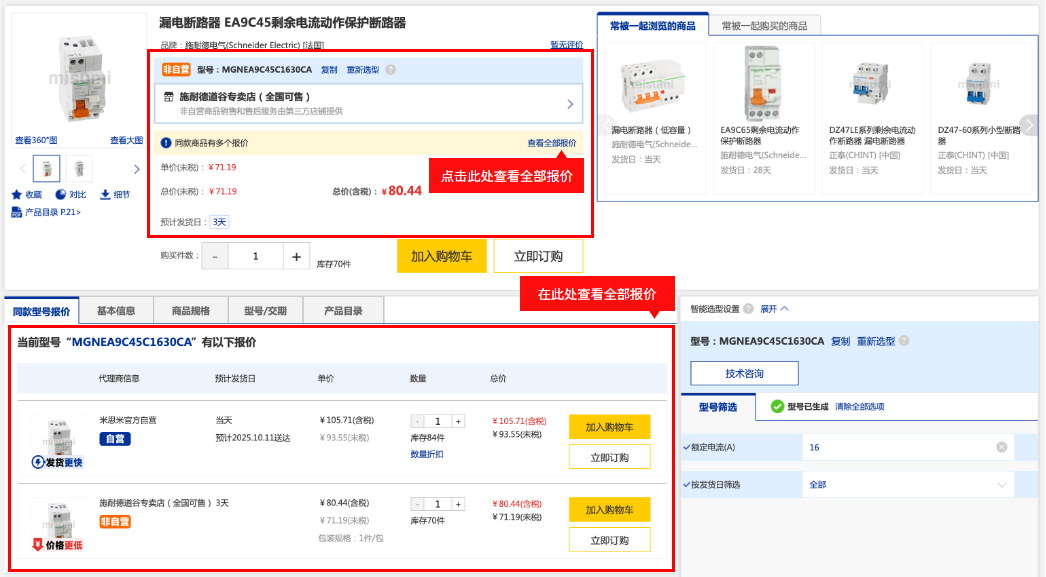The image size is (1046, 577).
Task: Click the star 收藏 favorite icon
Action: click(17, 194)
